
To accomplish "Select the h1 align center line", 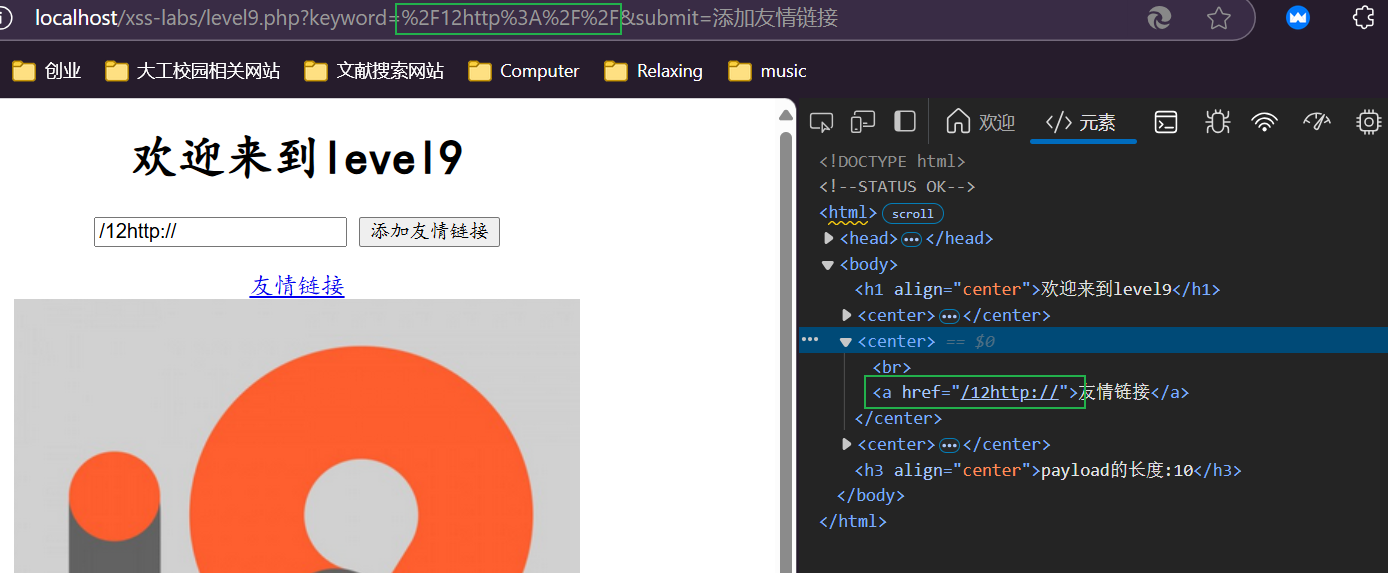I will [x=1037, y=290].
